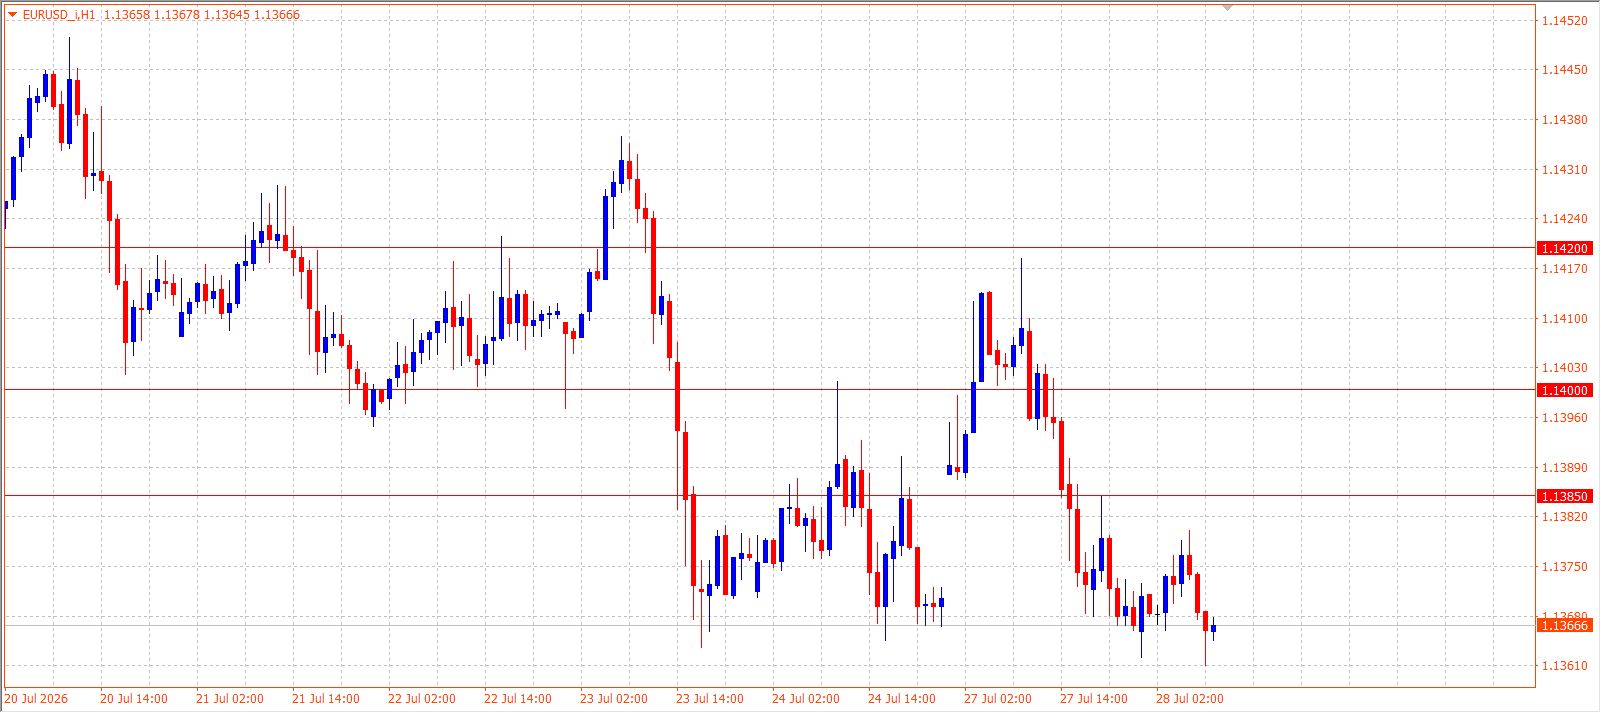Click the current price tag 1.13666

[1564, 625]
